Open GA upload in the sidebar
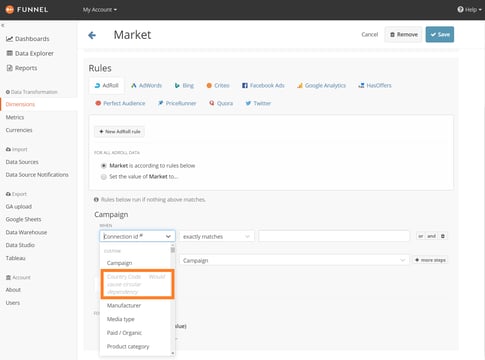The width and height of the screenshot is (485, 360). pyautogui.click(x=19, y=207)
